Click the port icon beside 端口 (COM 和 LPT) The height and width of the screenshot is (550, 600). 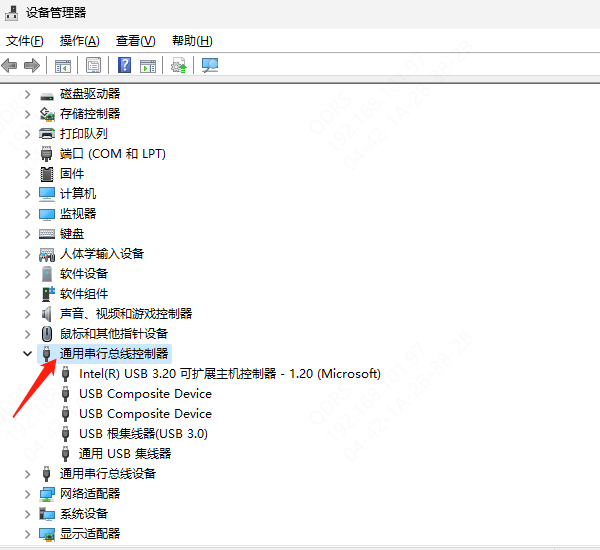point(47,153)
